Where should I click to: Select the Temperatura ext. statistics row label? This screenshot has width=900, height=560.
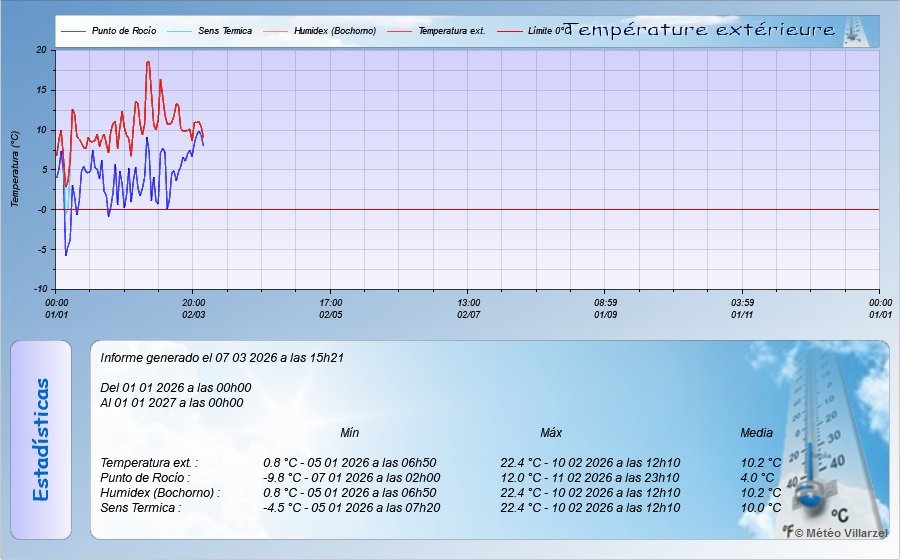pos(149,463)
